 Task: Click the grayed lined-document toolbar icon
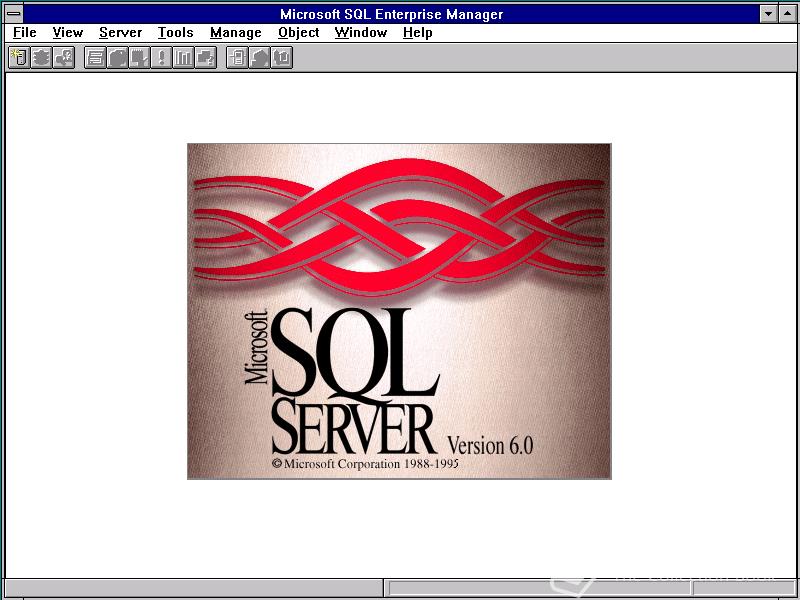(x=95, y=58)
